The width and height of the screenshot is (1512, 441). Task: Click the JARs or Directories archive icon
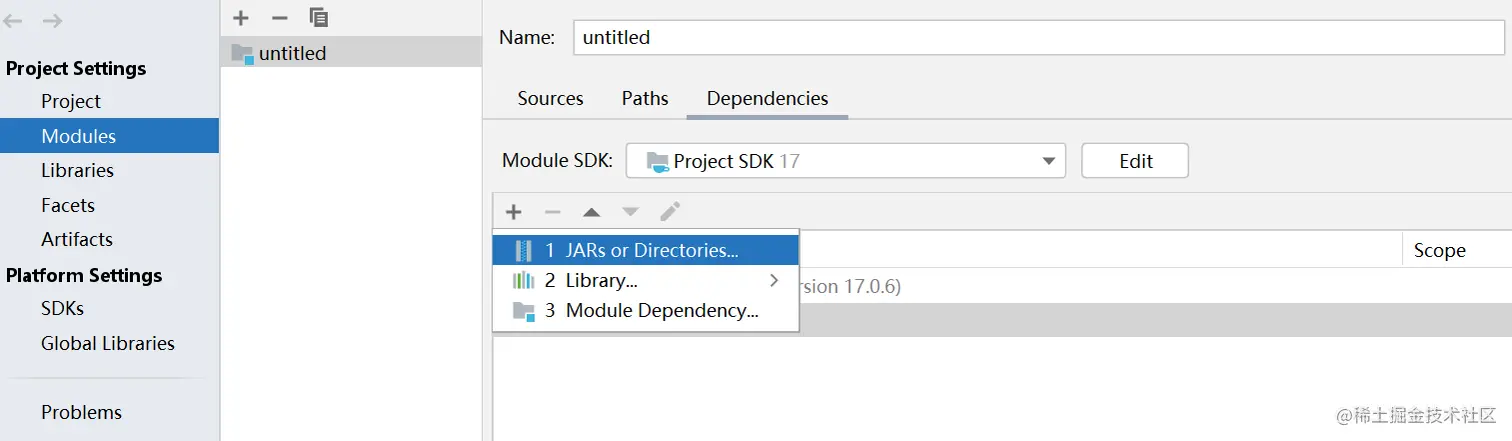[x=524, y=251]
